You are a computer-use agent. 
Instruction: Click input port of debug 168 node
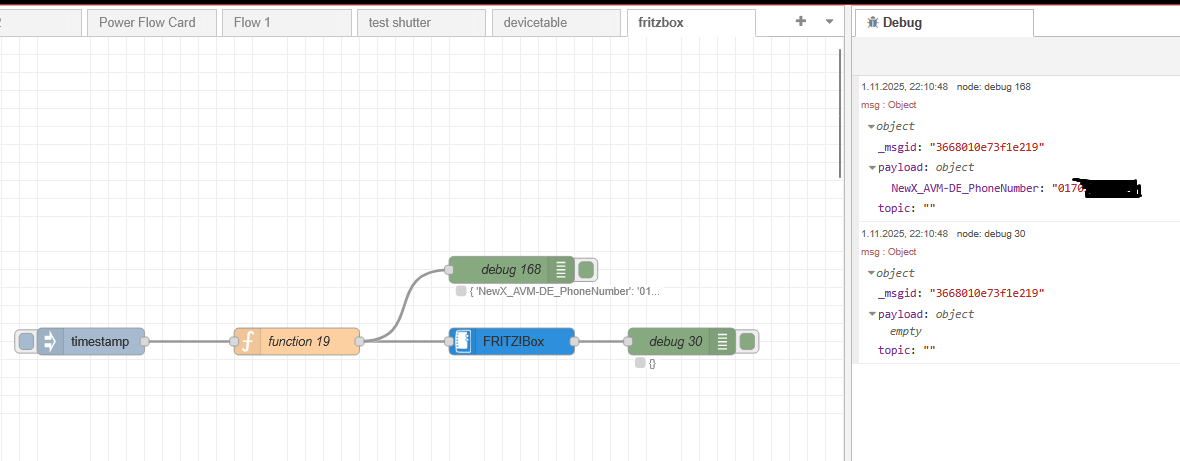tap(449, 269)
